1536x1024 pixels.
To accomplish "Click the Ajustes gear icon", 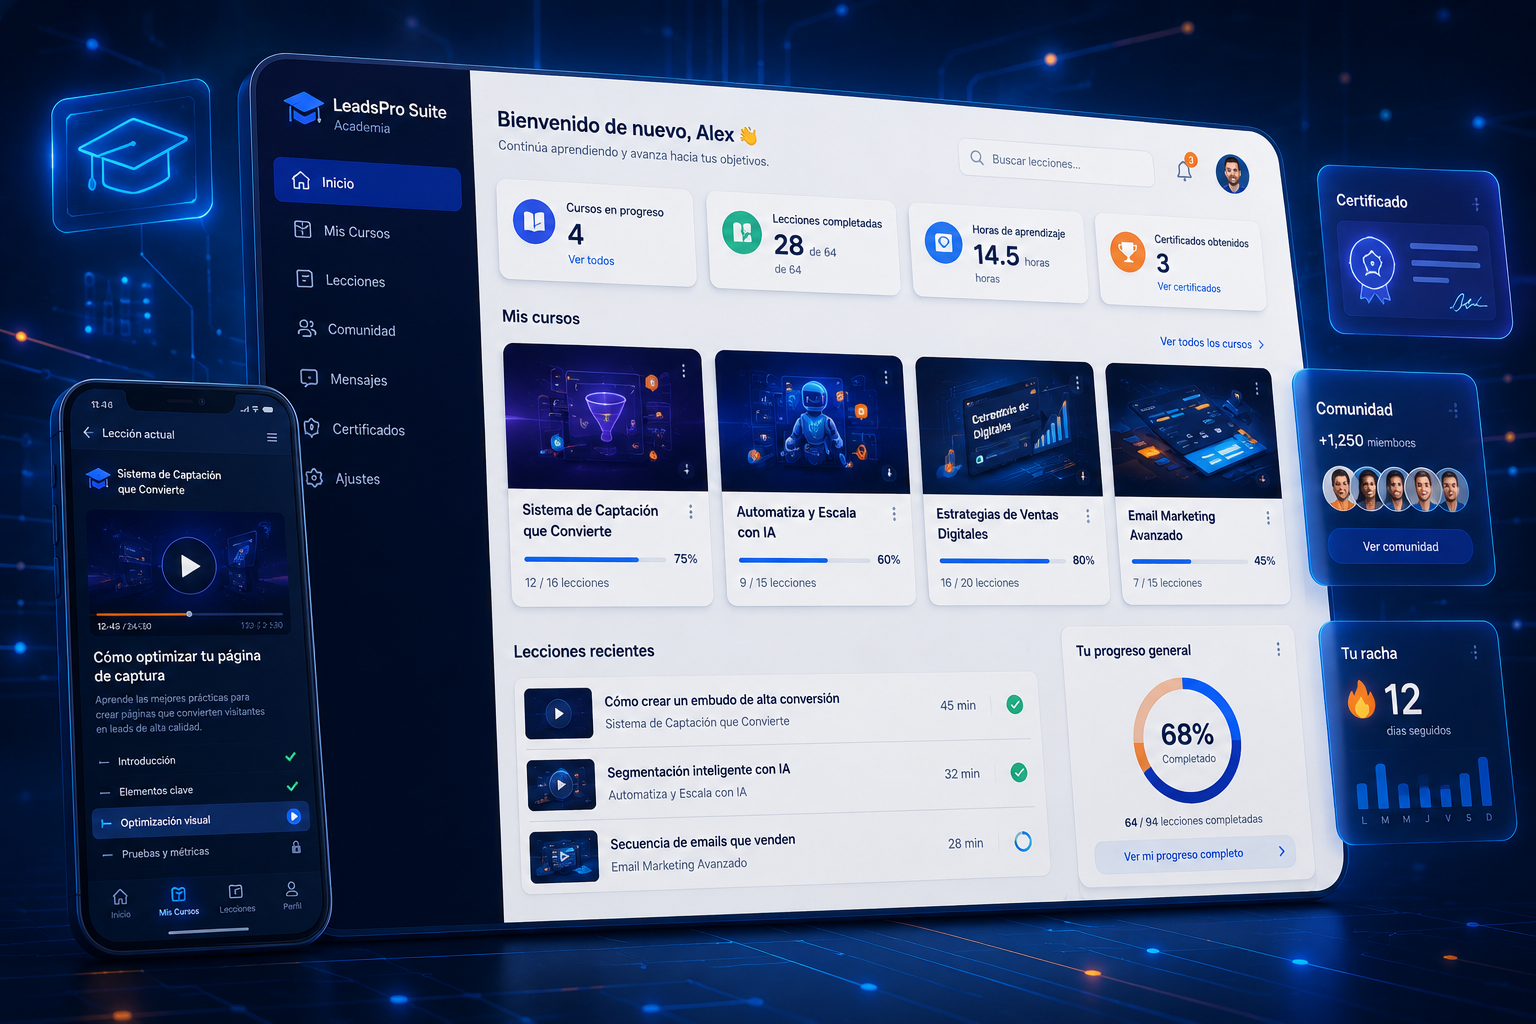I will 314,478.
